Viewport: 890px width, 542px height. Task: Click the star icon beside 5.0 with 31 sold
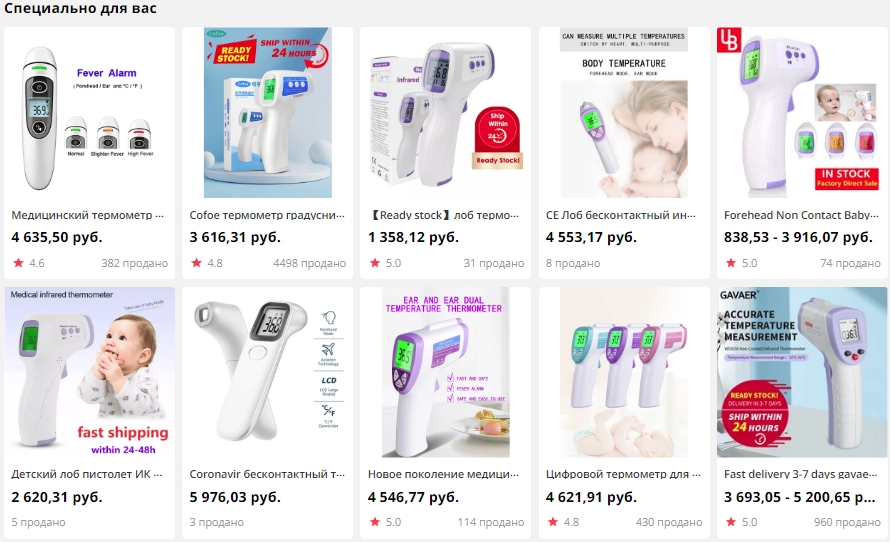coord(375,263)
